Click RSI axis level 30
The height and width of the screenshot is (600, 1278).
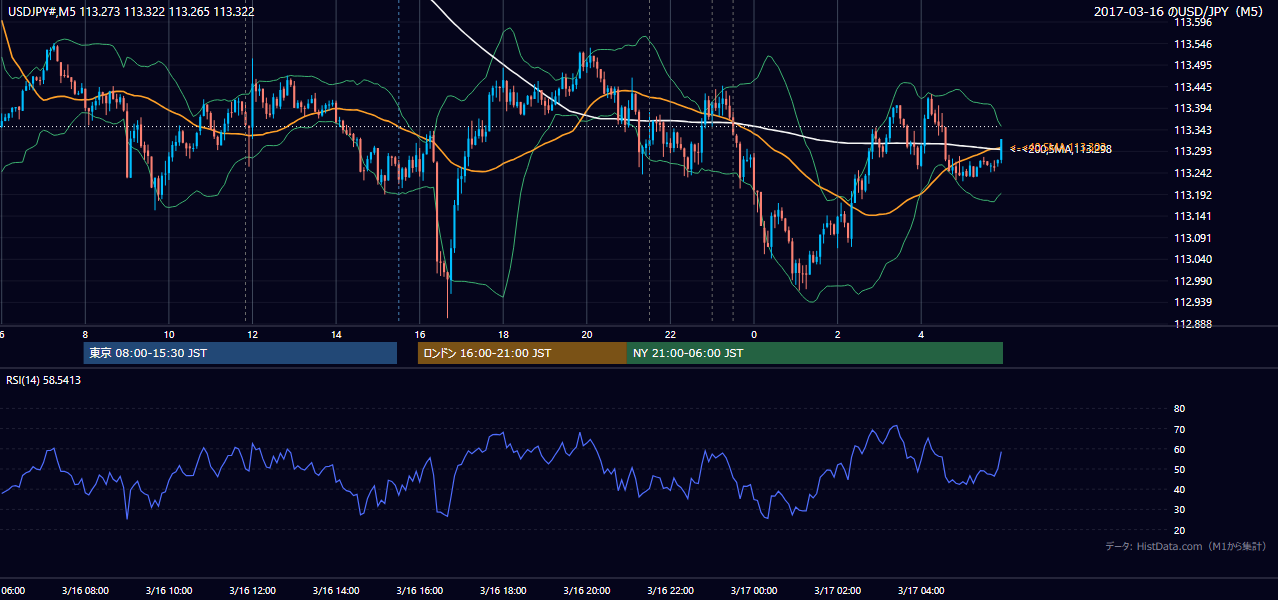tap(1180, 509)
